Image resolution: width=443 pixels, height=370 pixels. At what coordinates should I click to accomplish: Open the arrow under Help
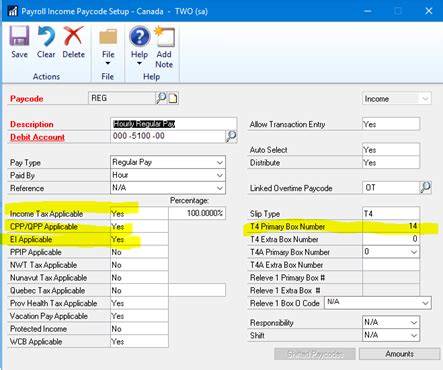point(139,63)
